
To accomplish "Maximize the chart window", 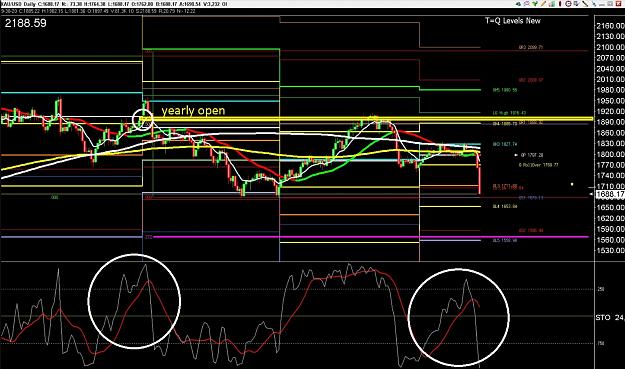I will [x=610, y=4].
